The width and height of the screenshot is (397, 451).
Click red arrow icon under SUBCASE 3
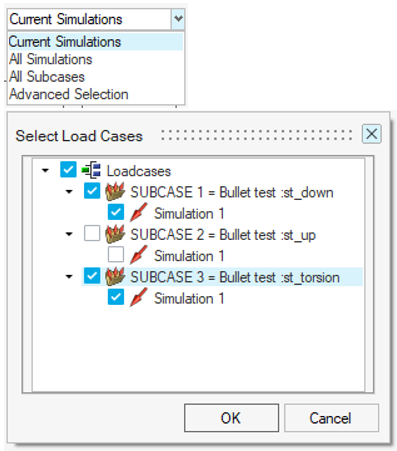click(138, 297)
